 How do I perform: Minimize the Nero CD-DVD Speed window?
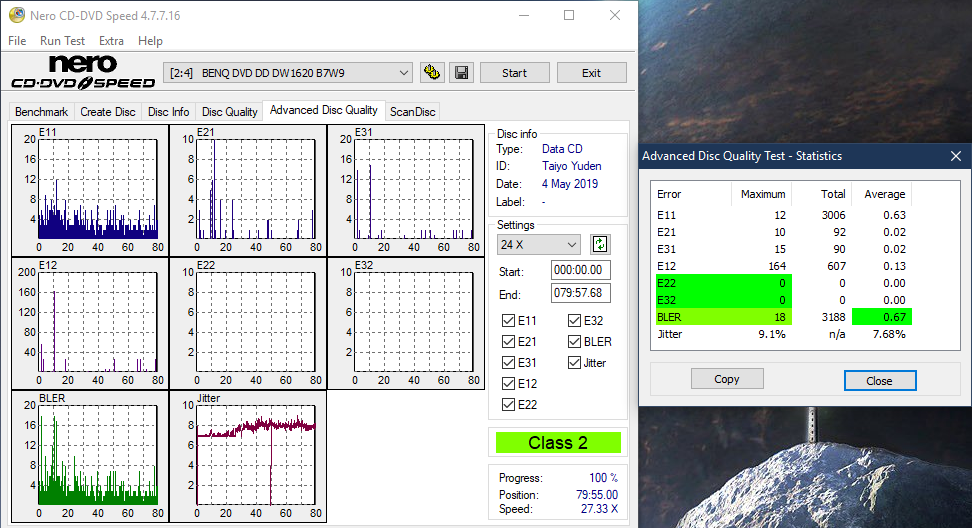click(x=523, y=15)
